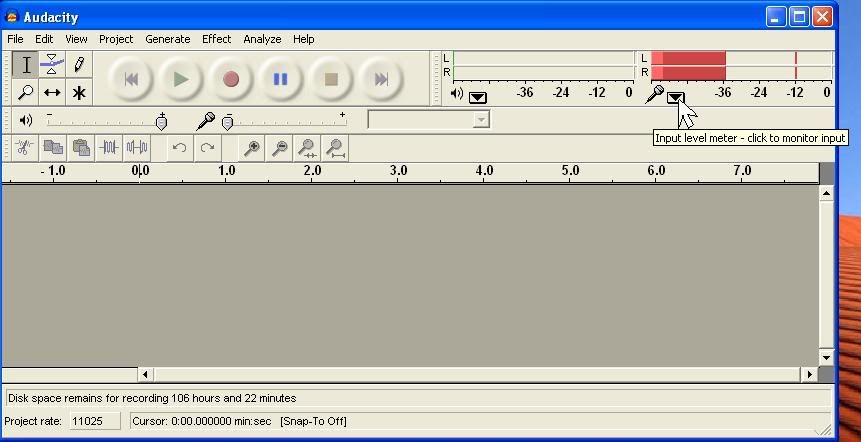Minimize the Audacity window
The width and height of the screenshot is (861, 442).
click(x=775, y=17)
